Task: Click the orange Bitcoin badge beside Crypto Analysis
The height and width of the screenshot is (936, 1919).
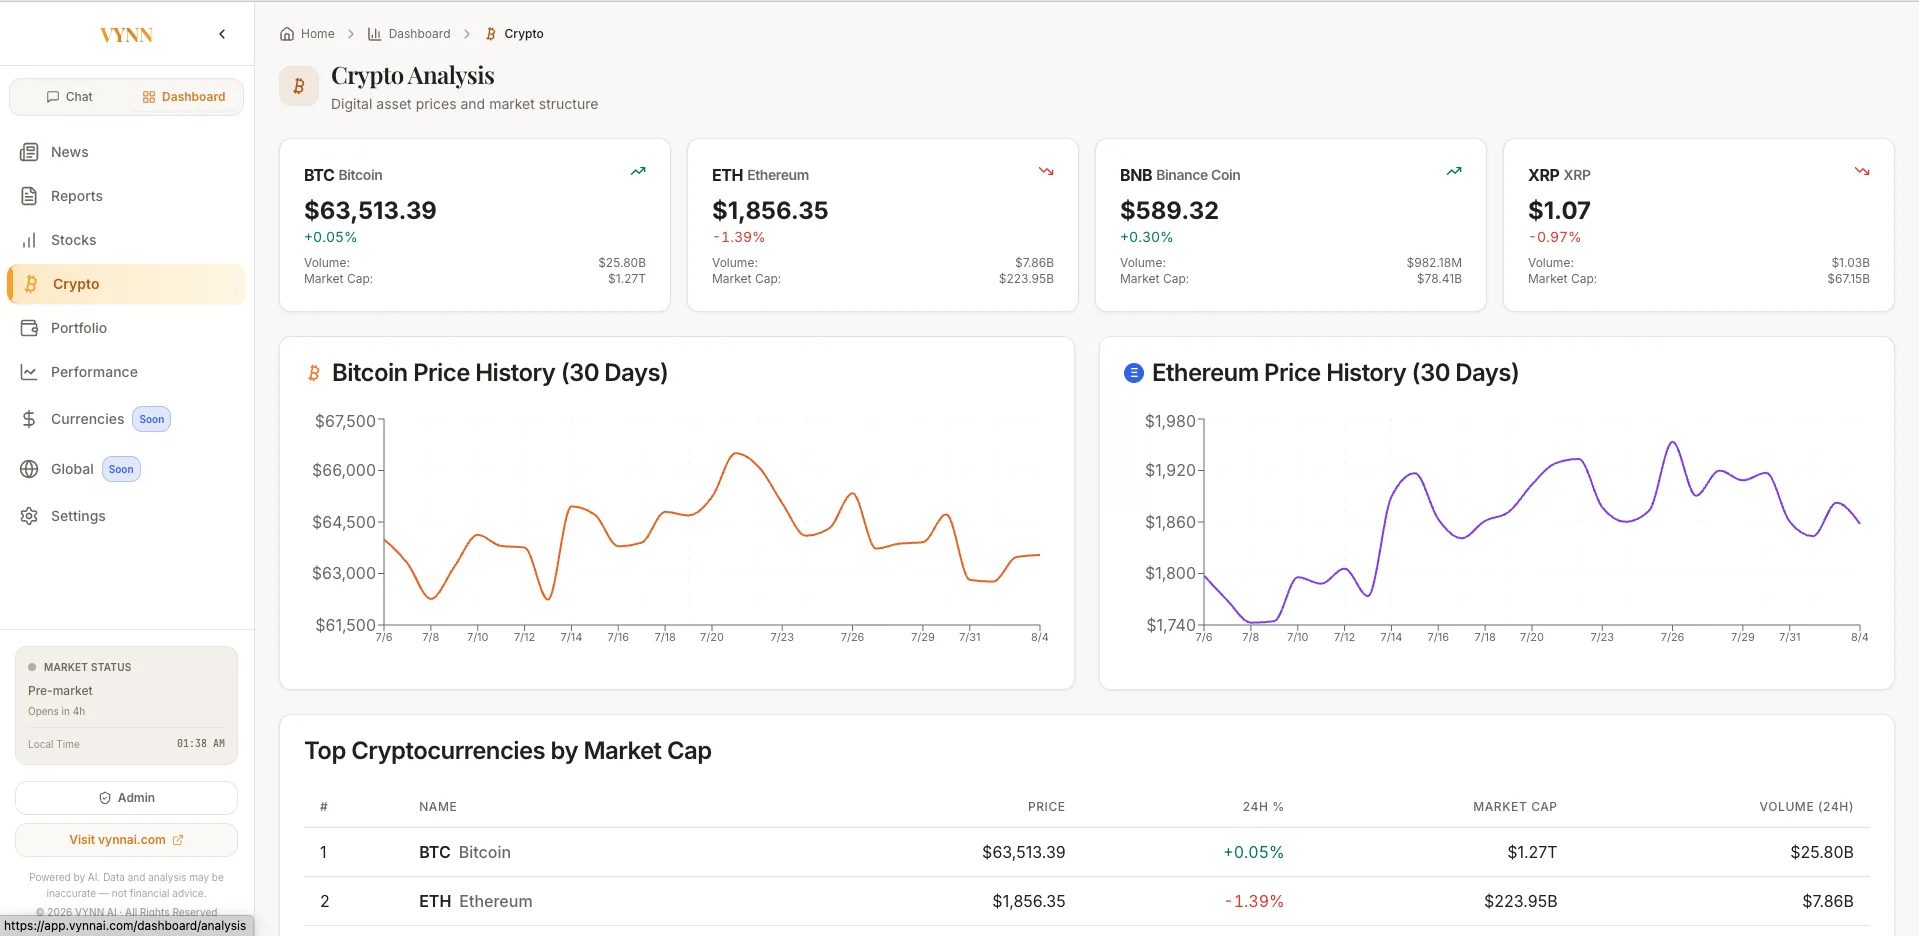Action: [x=299, y=87]
